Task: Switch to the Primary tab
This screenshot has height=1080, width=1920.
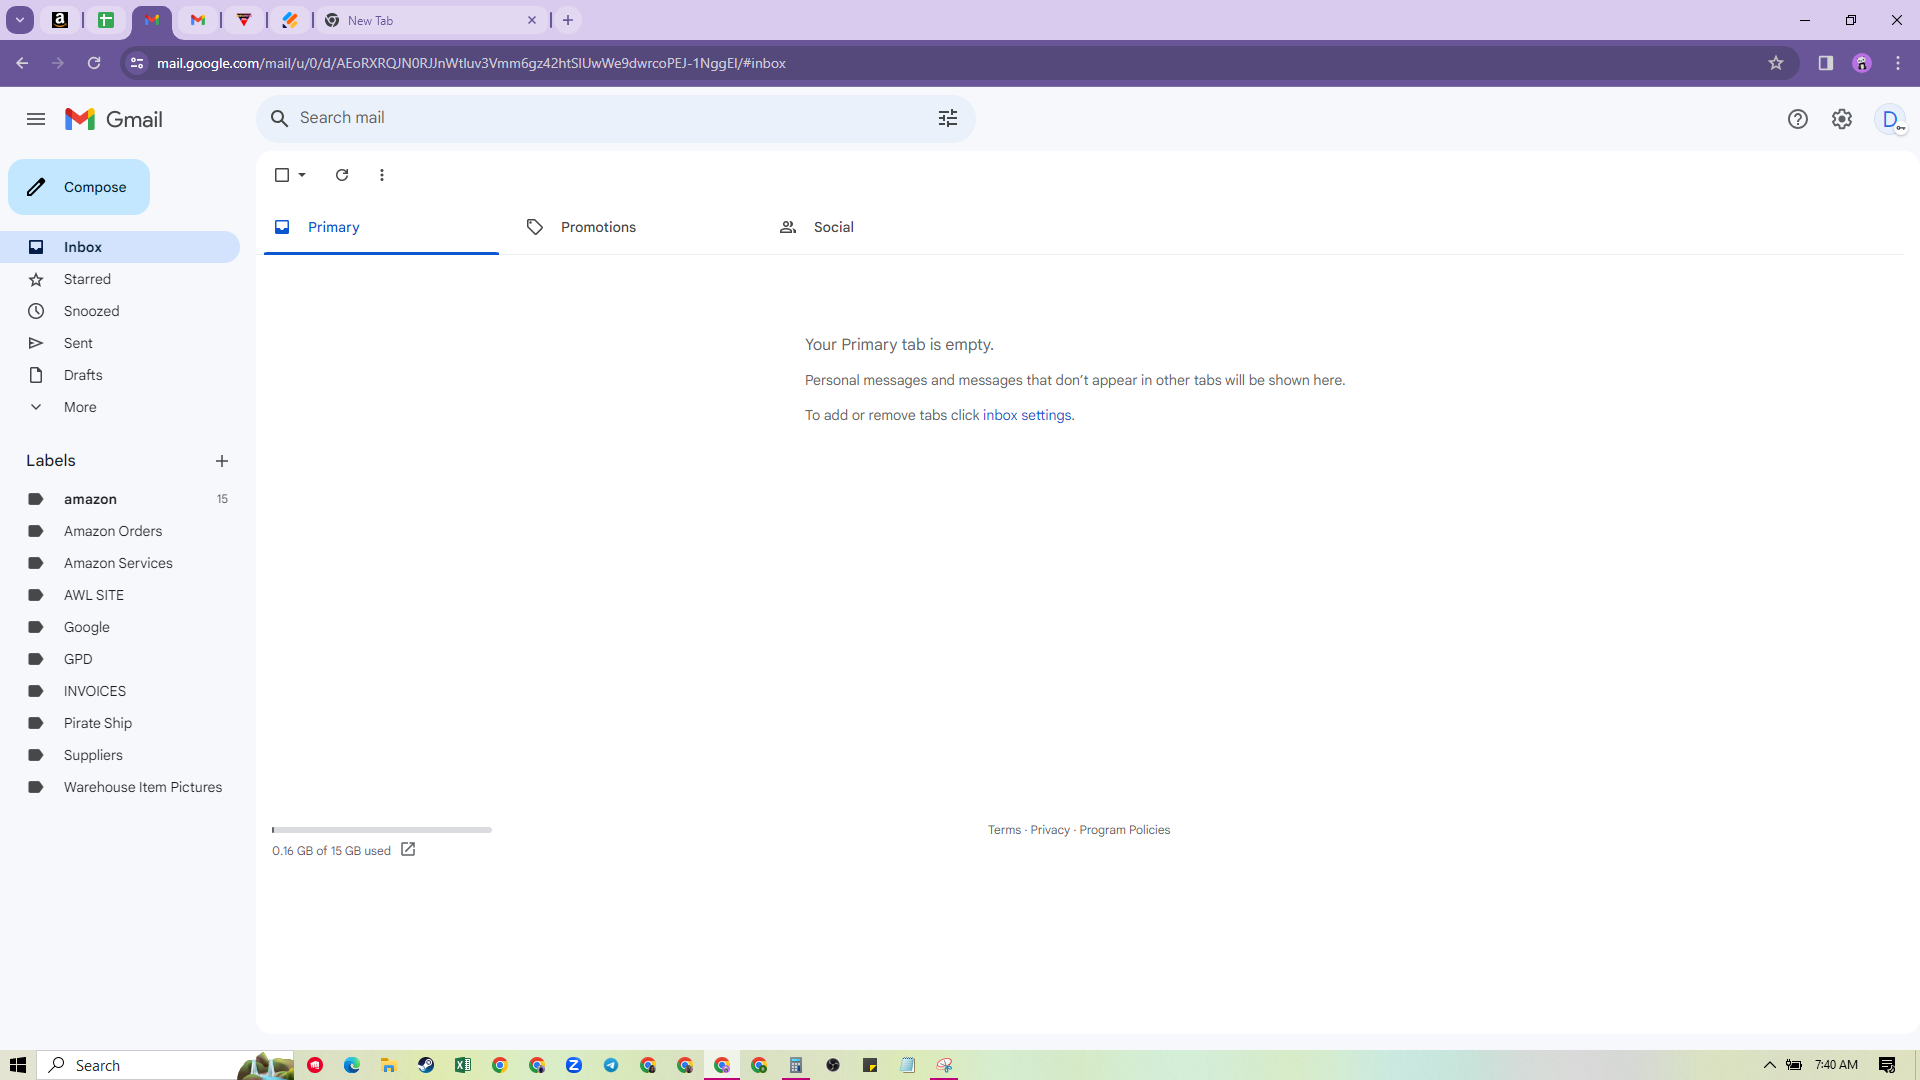Action: click(x=381, y=227)
